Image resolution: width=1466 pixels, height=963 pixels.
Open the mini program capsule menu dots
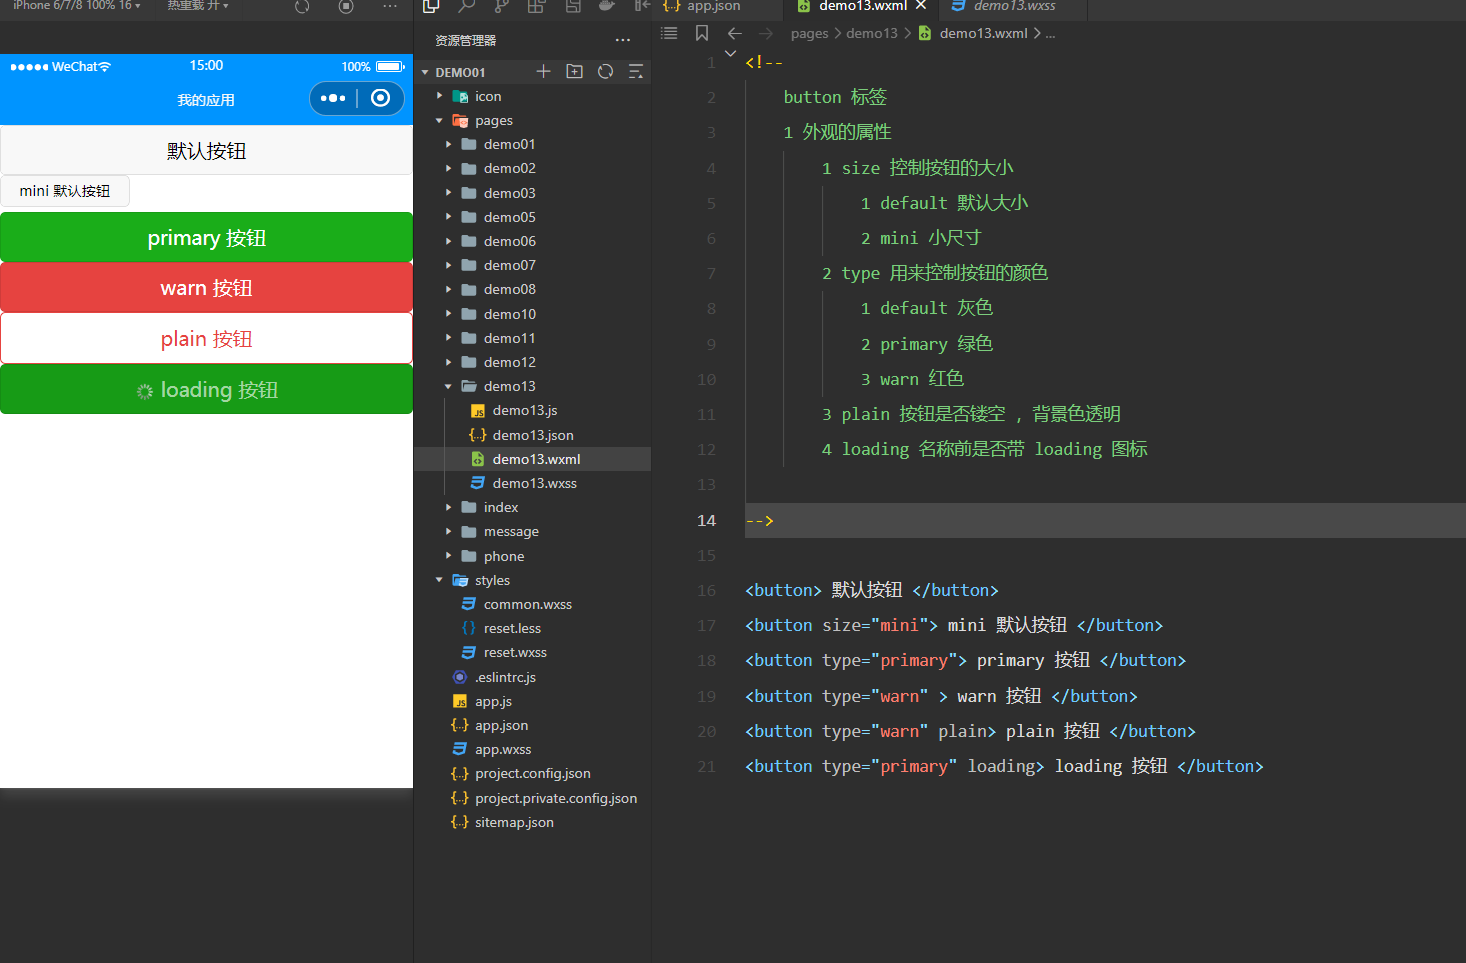[333, 98]
